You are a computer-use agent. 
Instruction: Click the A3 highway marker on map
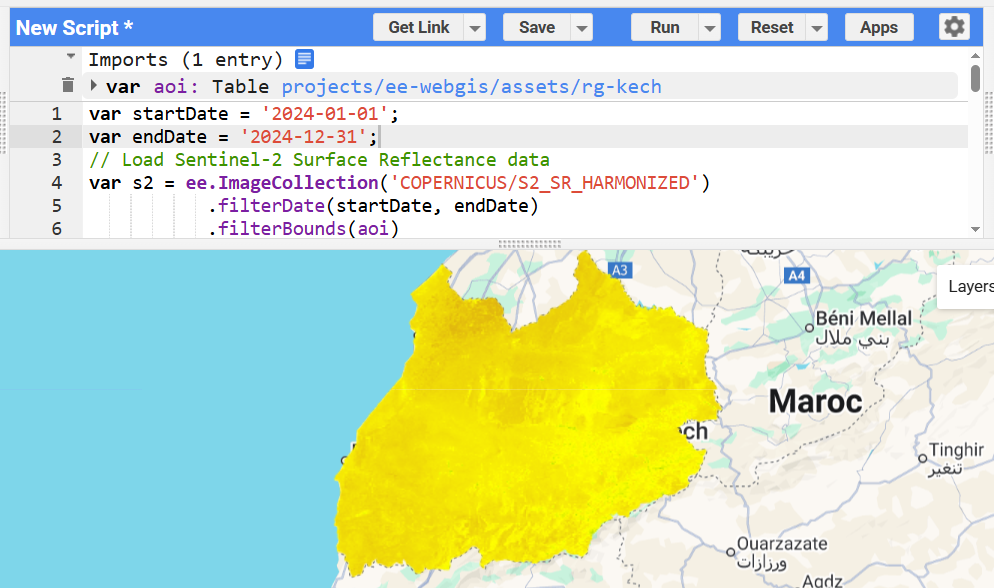click(x=620, y=270)
